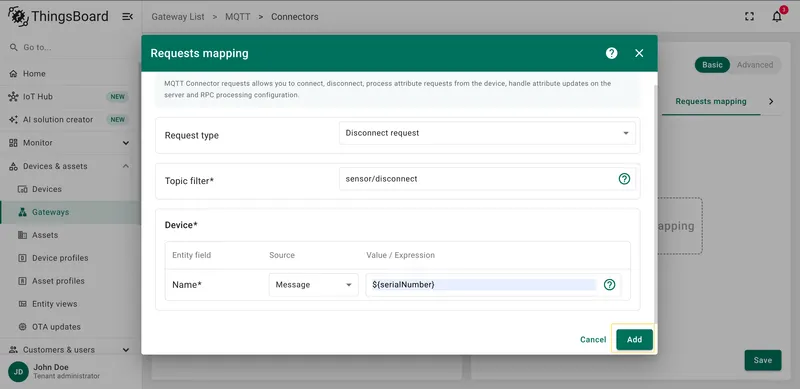Viewport: 800px width, 389px height.
Task: Close the Requests mapping dialog
Action: (x=639, y=53)
